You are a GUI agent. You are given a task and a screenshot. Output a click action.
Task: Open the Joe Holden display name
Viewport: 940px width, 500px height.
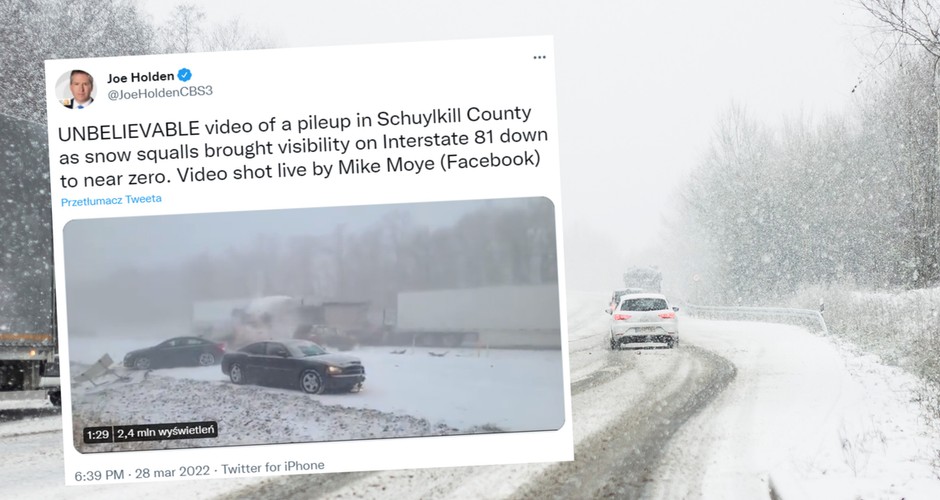point(140,77)
